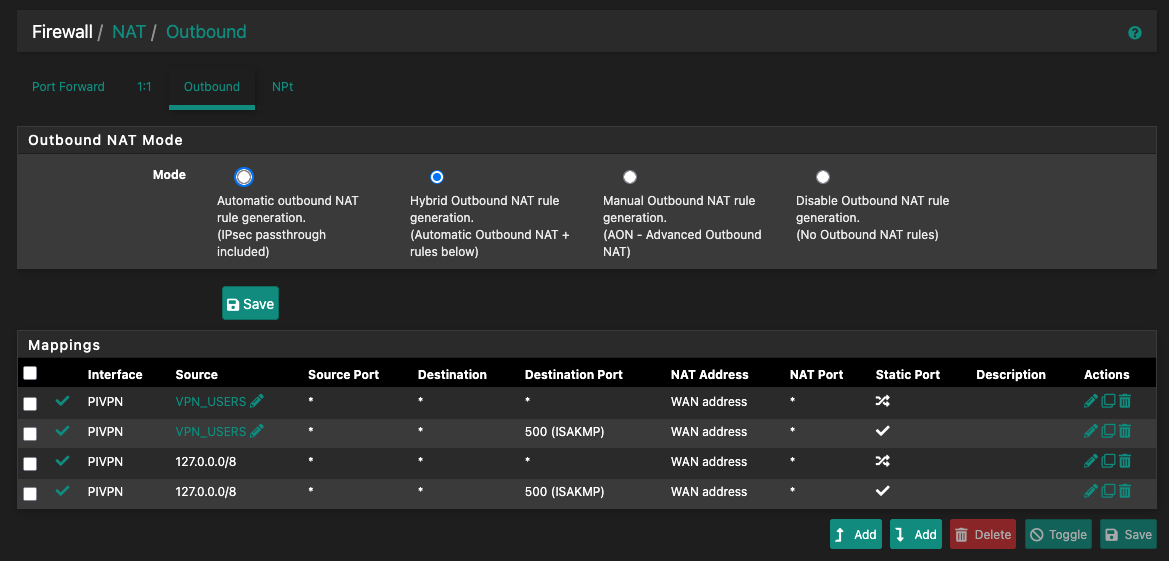The image size is (1169, 561).
Task: Click 500 (ISAKMP) port in 127.0.0.0/8 row
Action: click(x=564, y=492)
